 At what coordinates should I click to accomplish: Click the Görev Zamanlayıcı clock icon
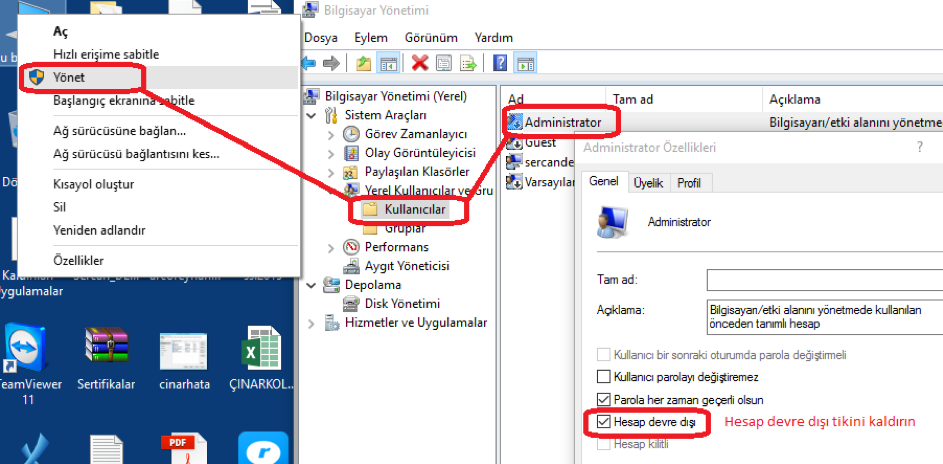click(x=351, y=133)
